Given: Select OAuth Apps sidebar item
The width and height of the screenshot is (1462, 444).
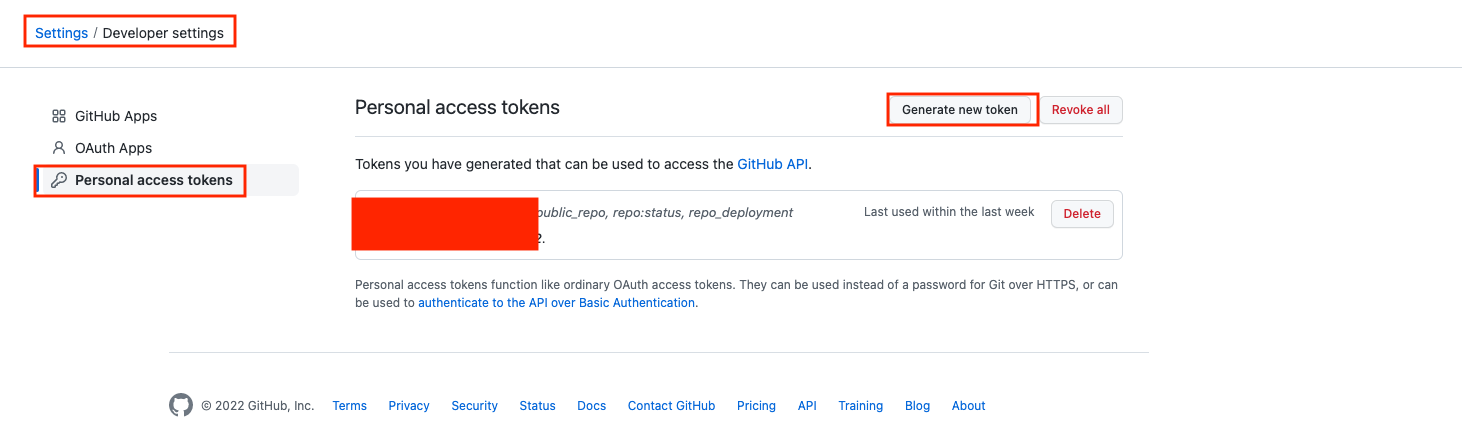Looking at the screenshot, I should (x=113, y=148).
